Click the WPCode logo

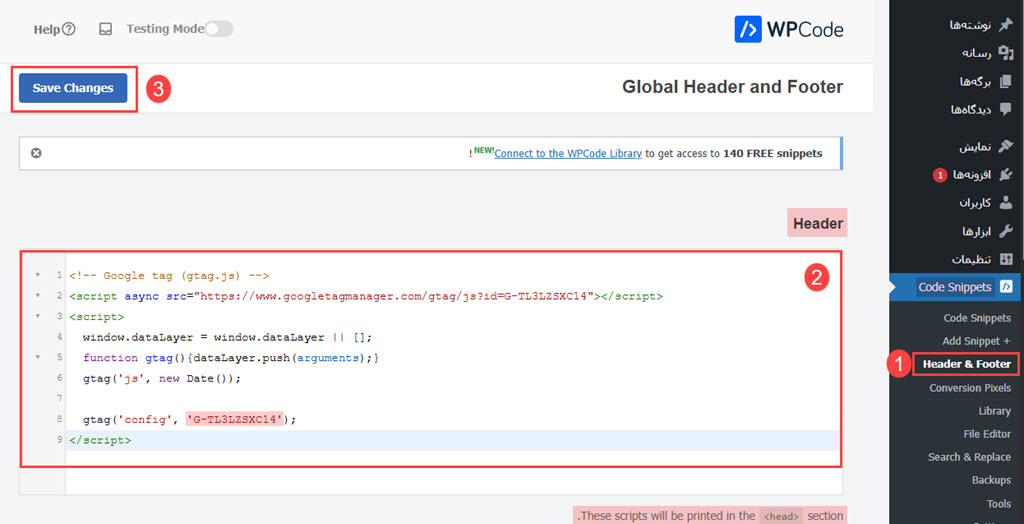click(x=789, y=29)
